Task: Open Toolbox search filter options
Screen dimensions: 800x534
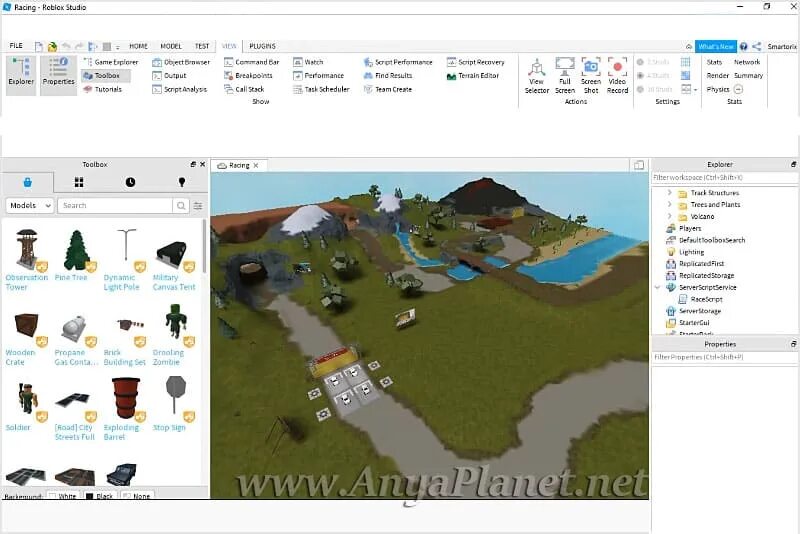Action: (x=198, y=206)
